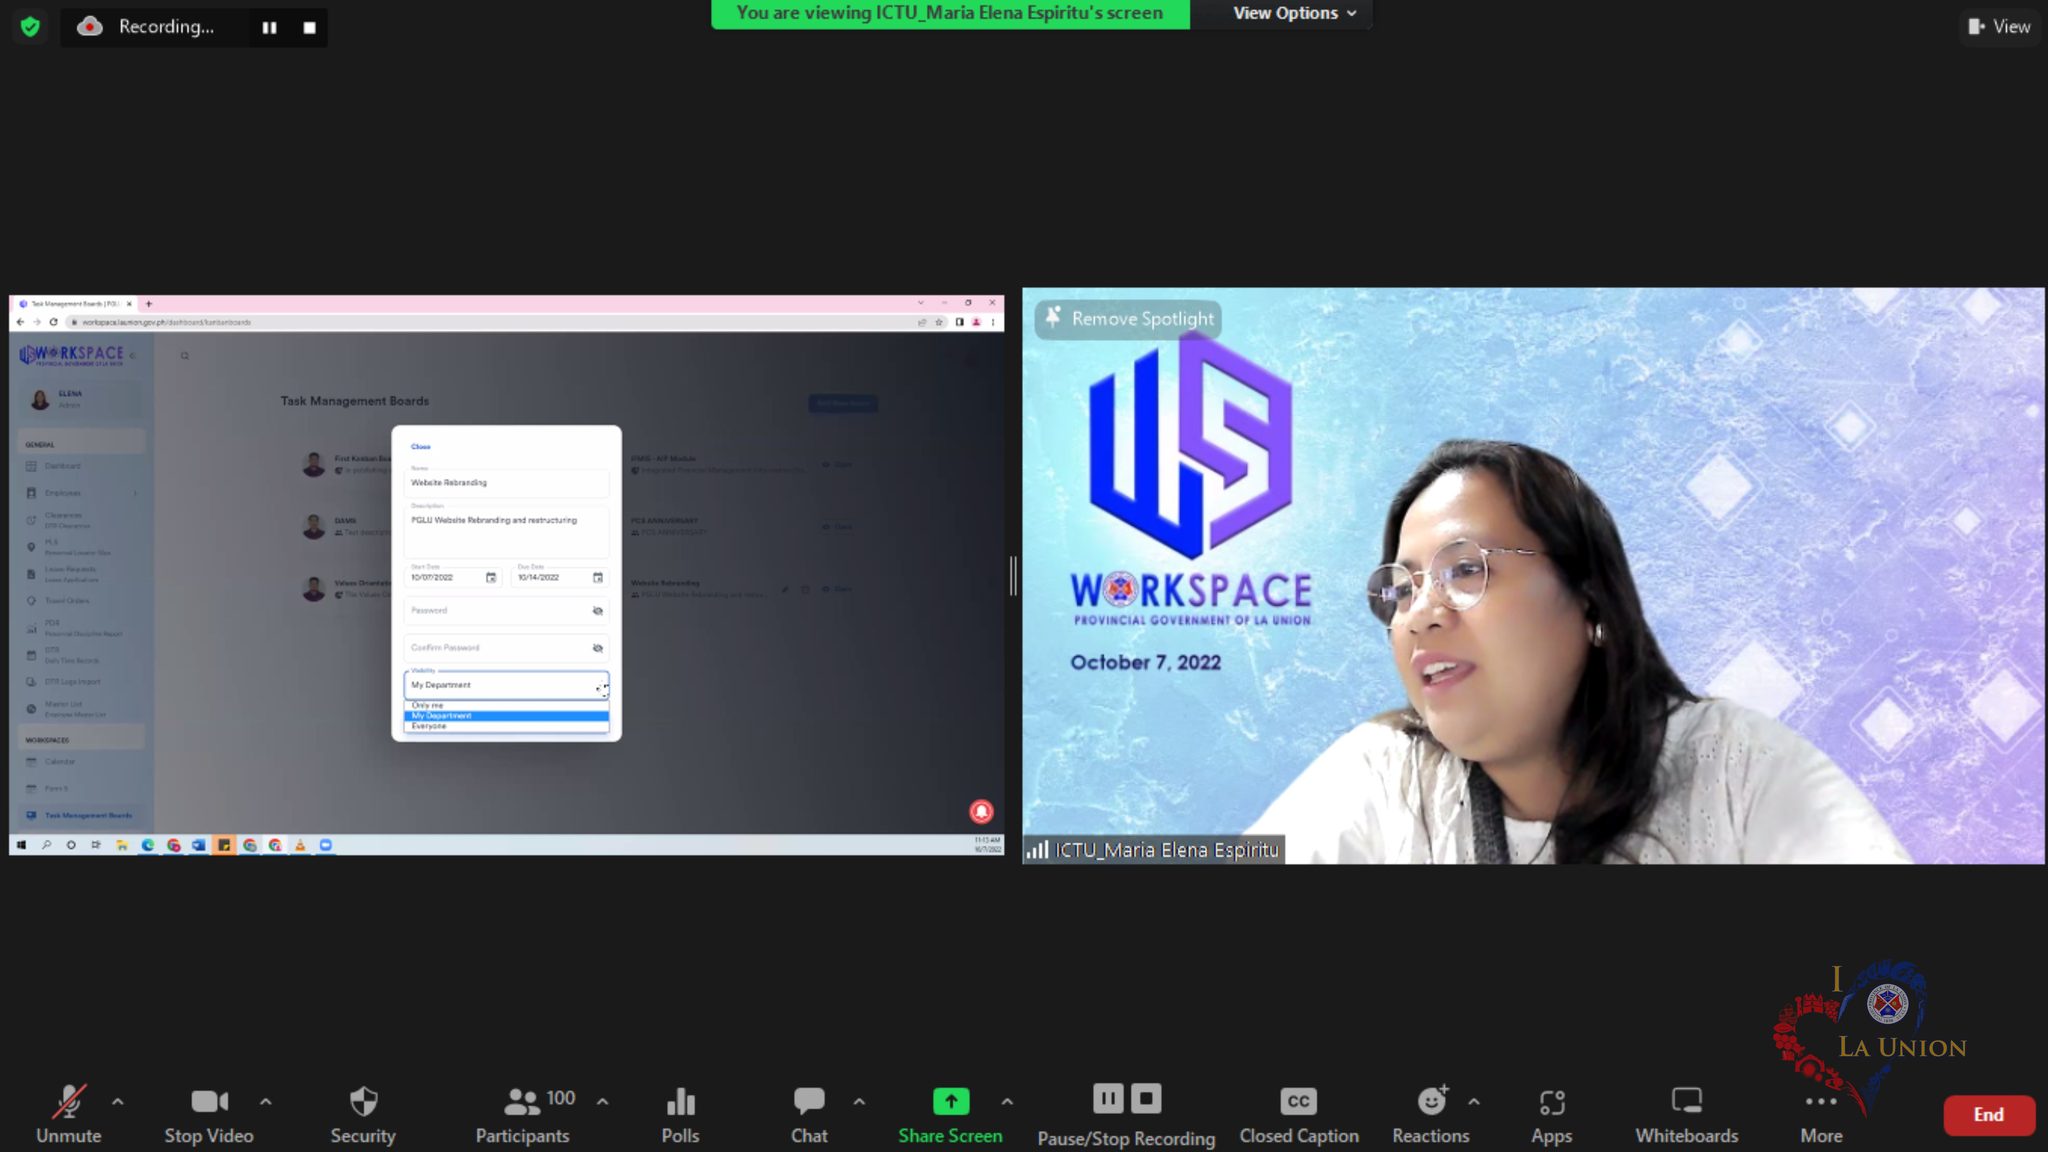Screen dimensions: 2048x1152
Task: Open the Start Date calendar picker icon
Action: (491, 577)
